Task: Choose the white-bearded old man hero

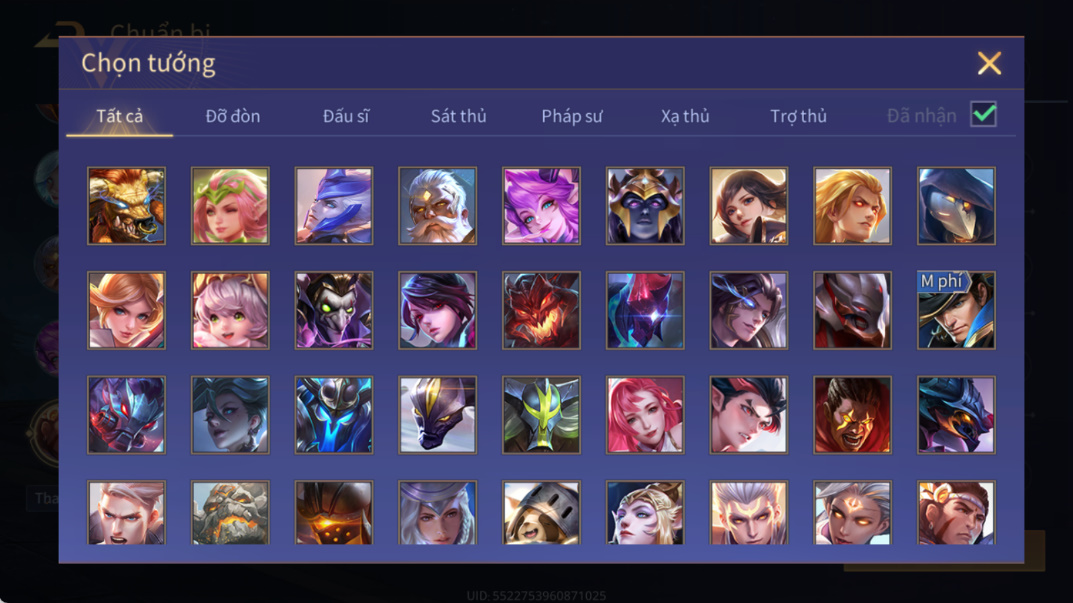Action: 437,206
